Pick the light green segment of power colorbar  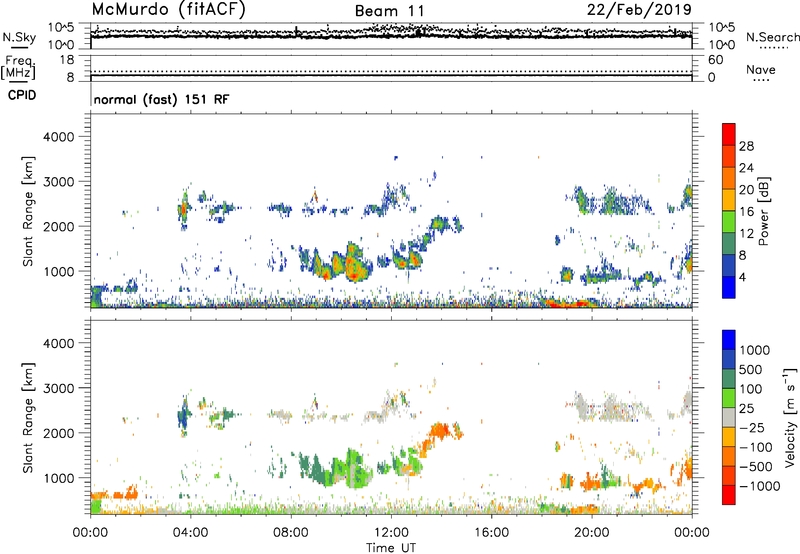(729, 222)
